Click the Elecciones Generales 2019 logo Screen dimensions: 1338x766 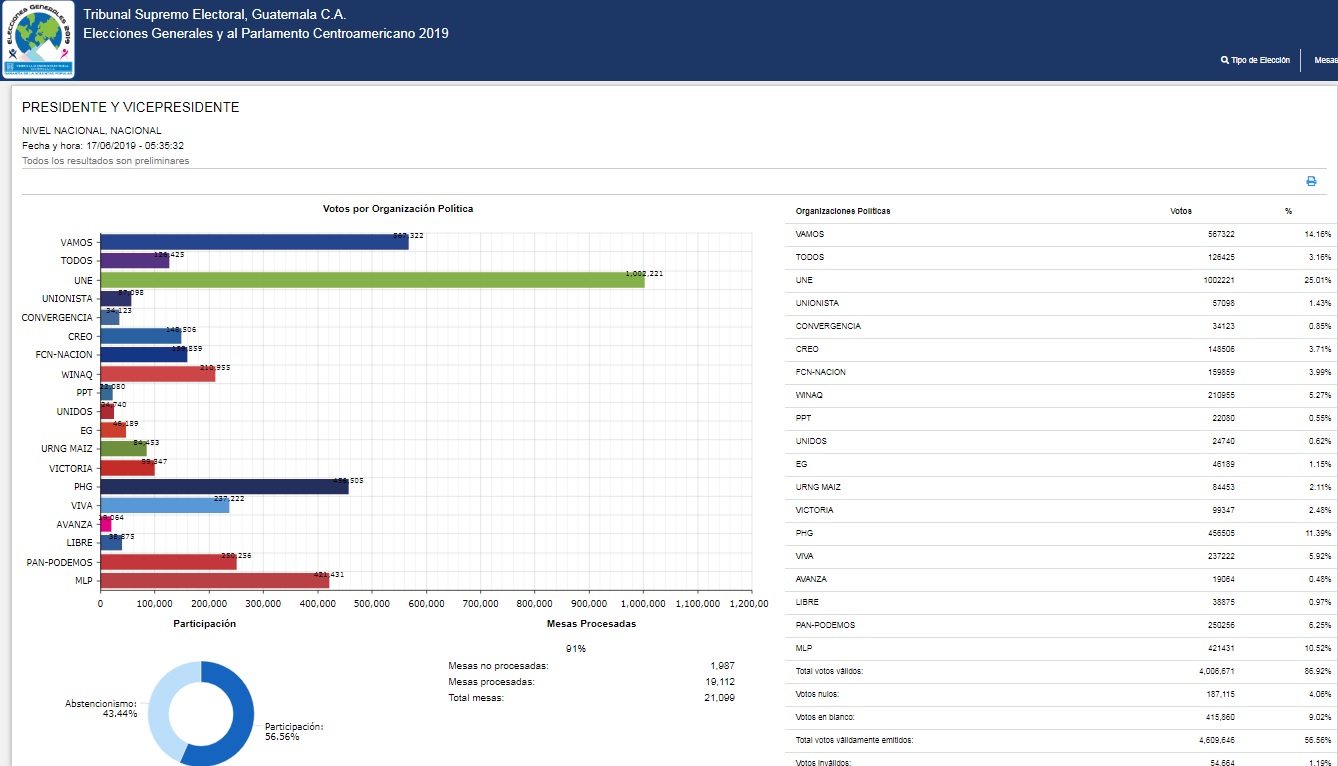38,41
